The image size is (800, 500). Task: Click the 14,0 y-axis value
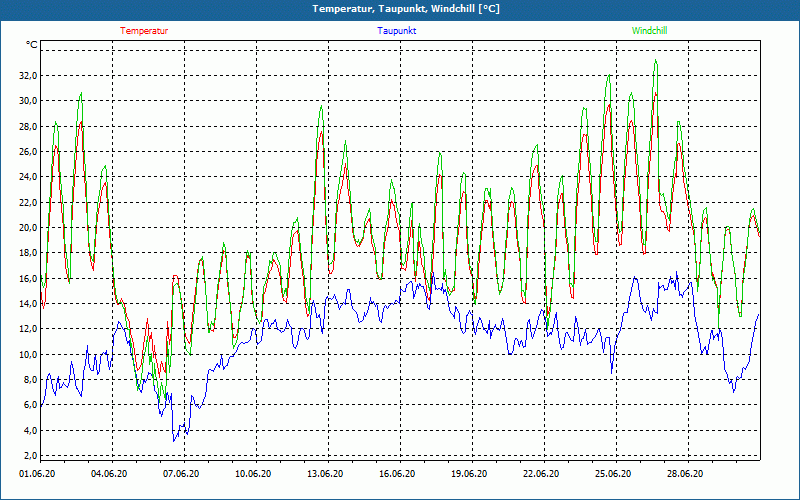point(28,304)
